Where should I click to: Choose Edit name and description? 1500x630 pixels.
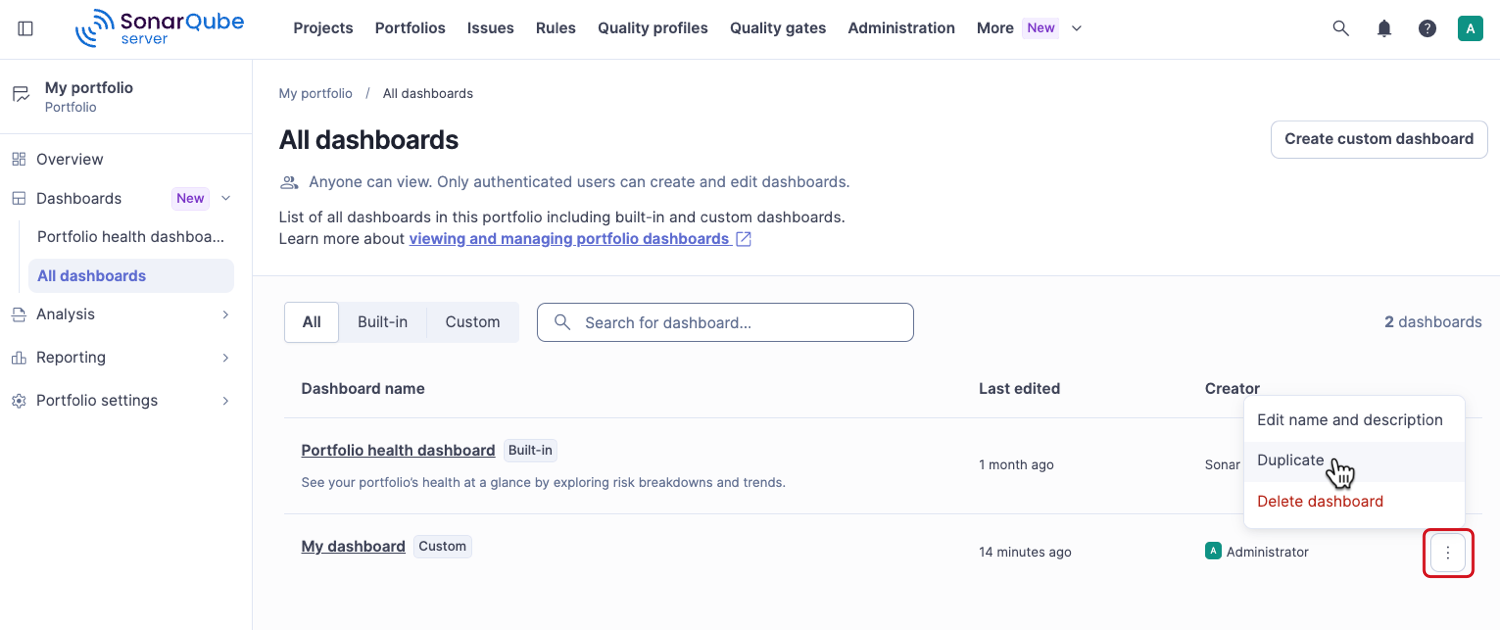pyautogui.click(x=1354, y=420)
